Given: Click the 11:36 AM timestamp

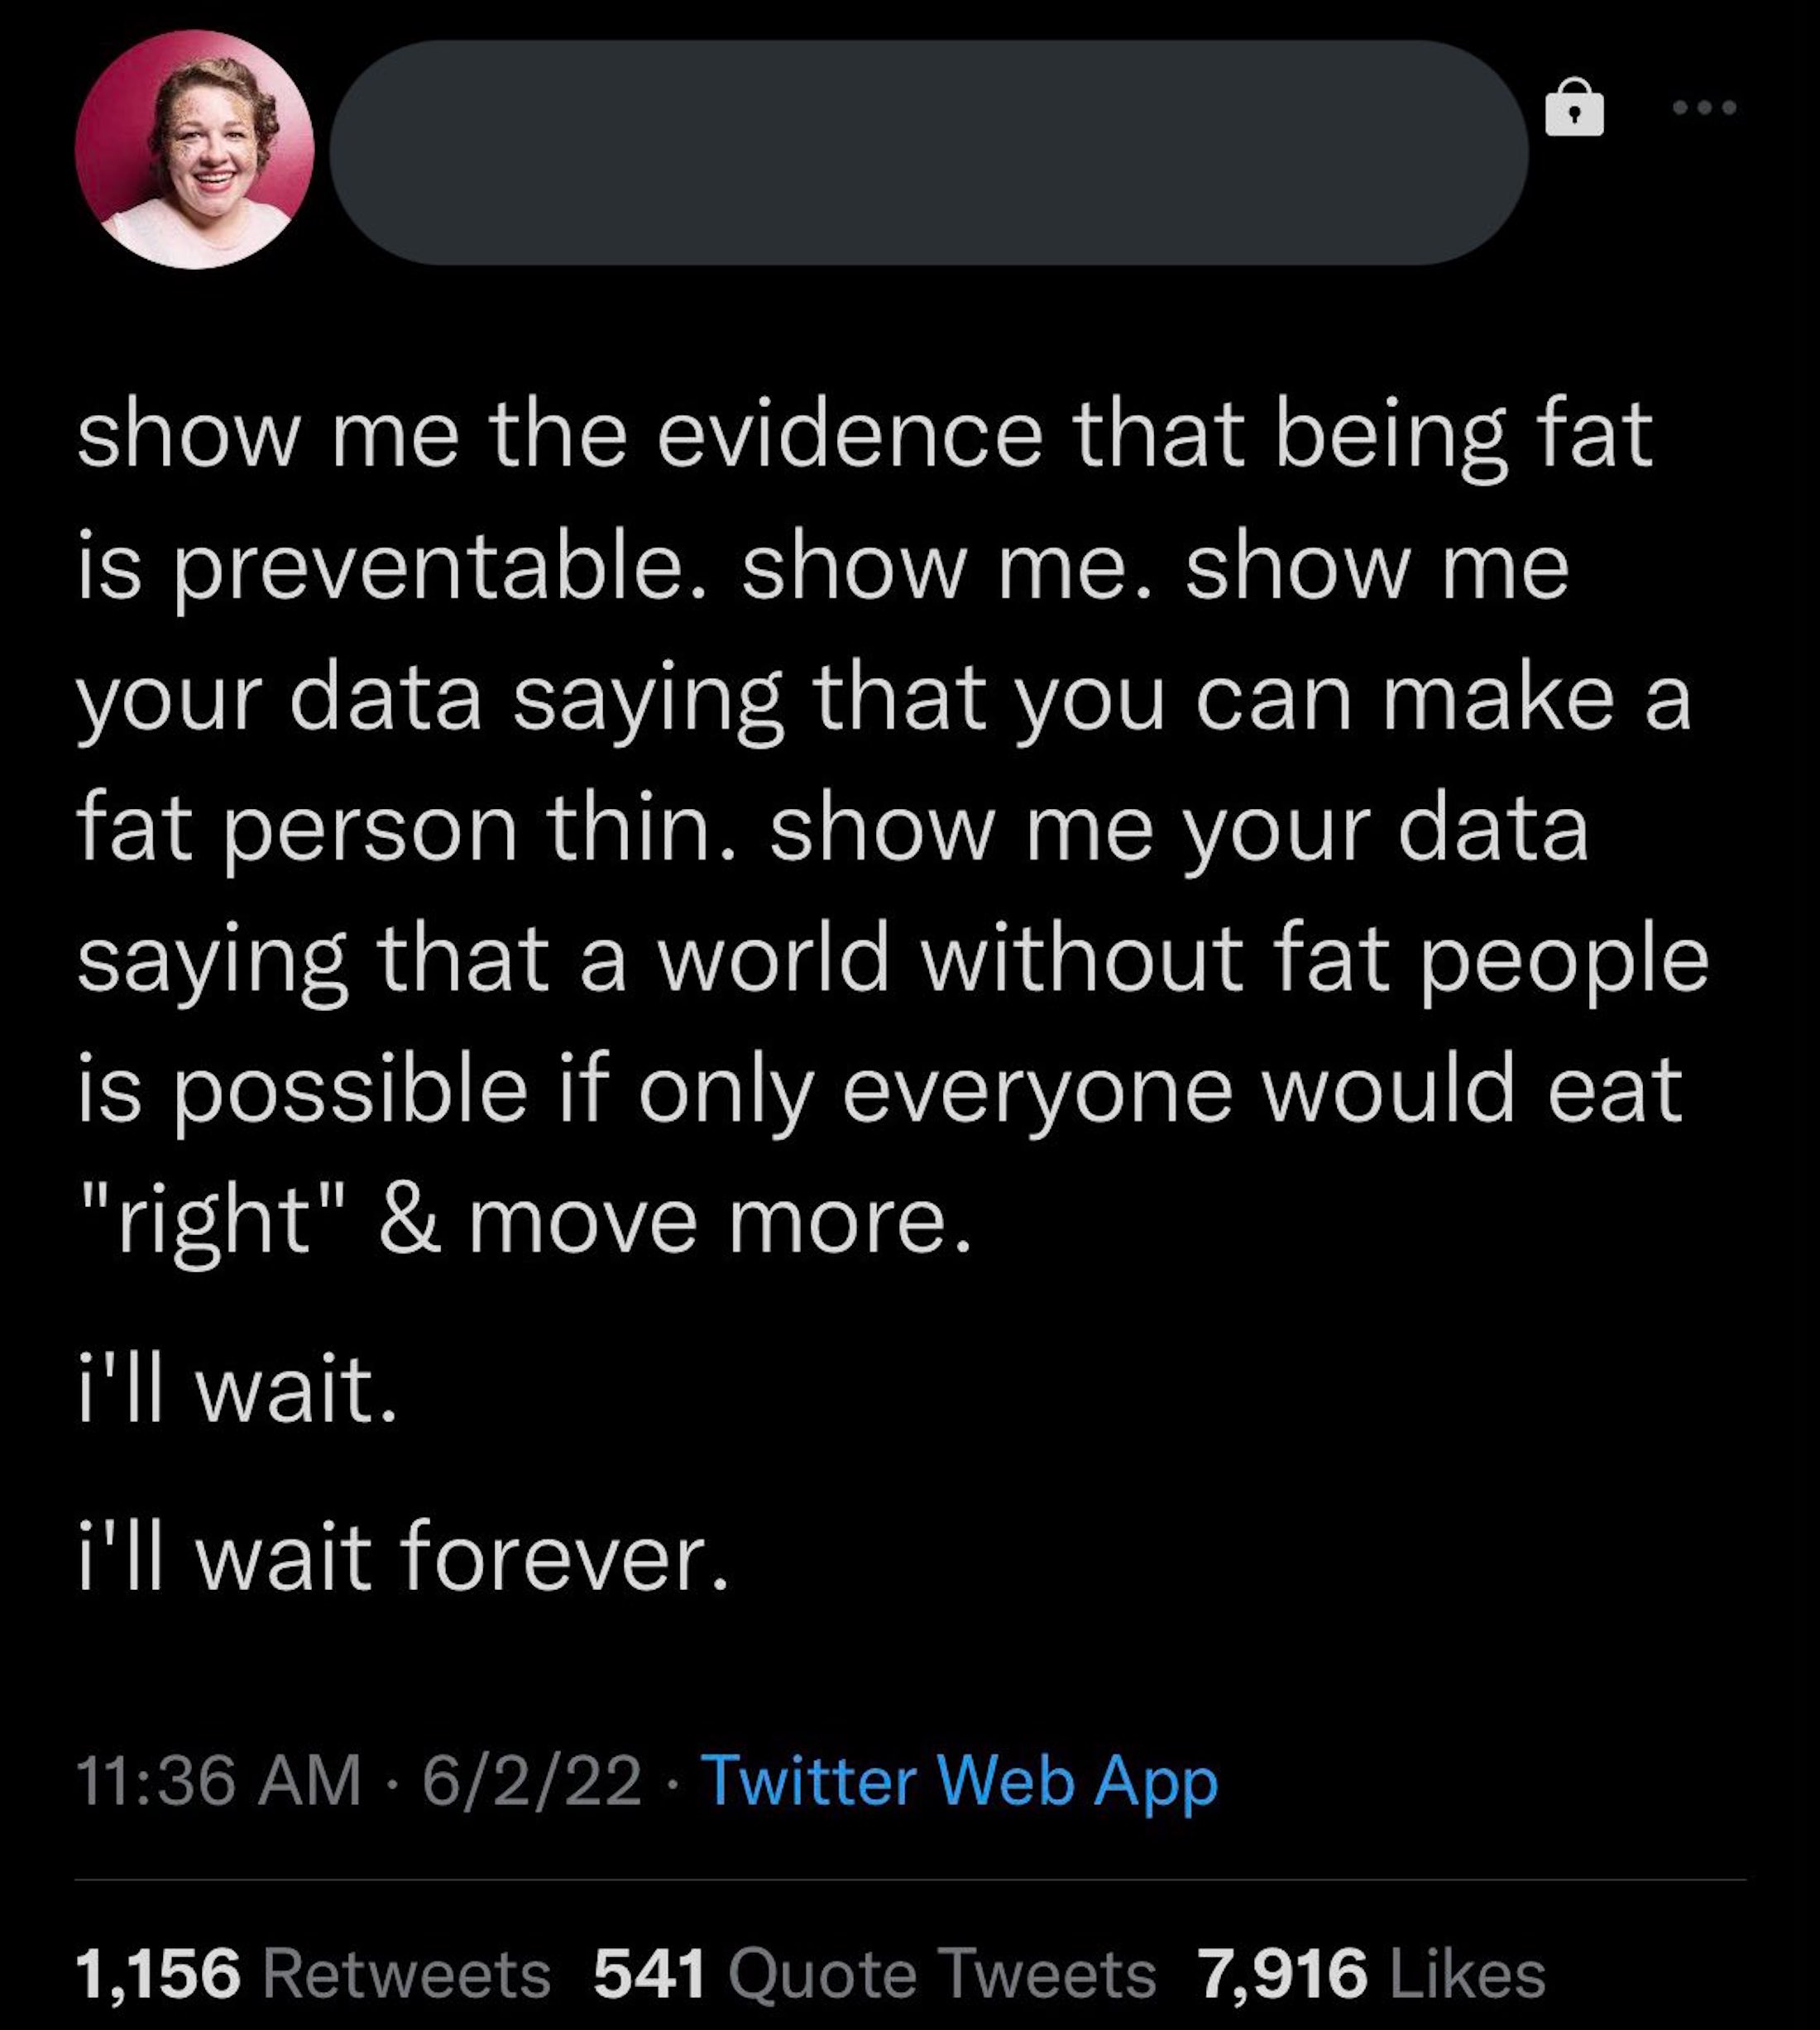Looking at the screenshot, I should point(218,1781).
